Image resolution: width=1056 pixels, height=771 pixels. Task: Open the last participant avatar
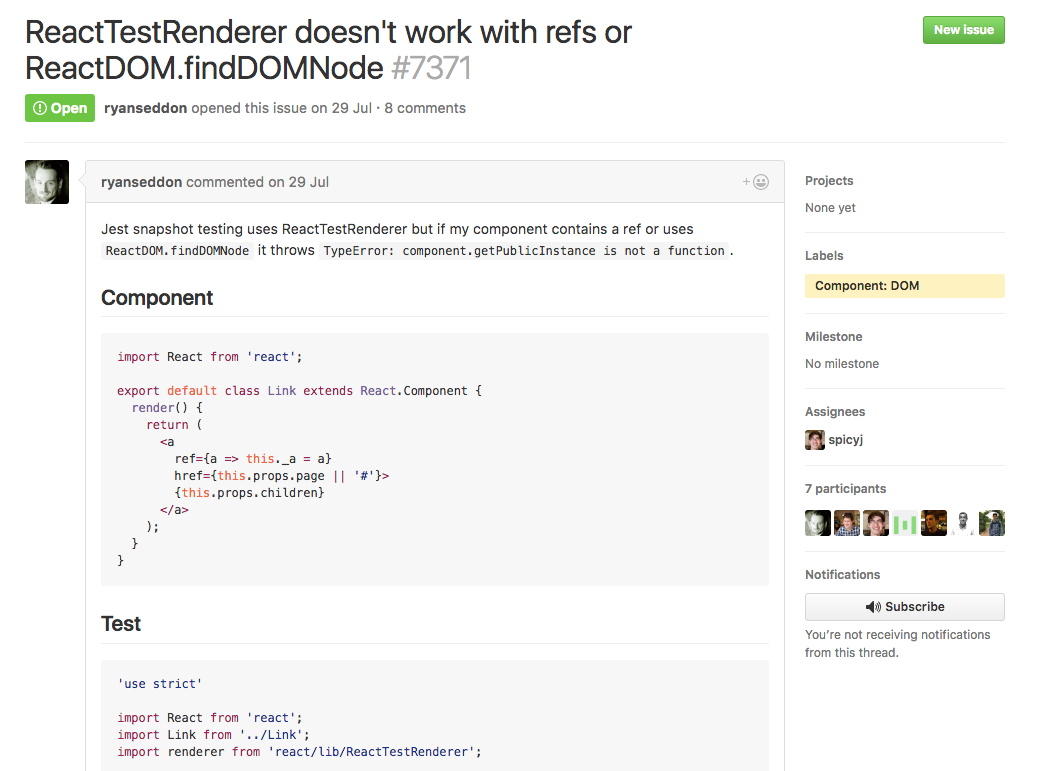[991, 523]
